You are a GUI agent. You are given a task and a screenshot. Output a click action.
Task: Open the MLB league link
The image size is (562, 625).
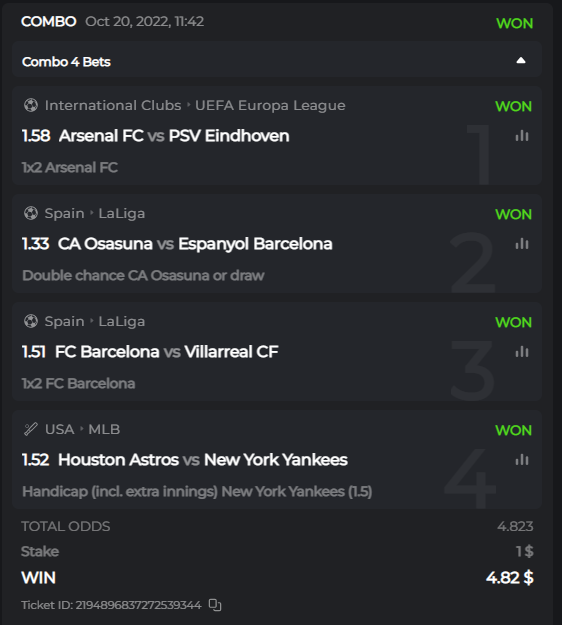click(x=104, y=429)
